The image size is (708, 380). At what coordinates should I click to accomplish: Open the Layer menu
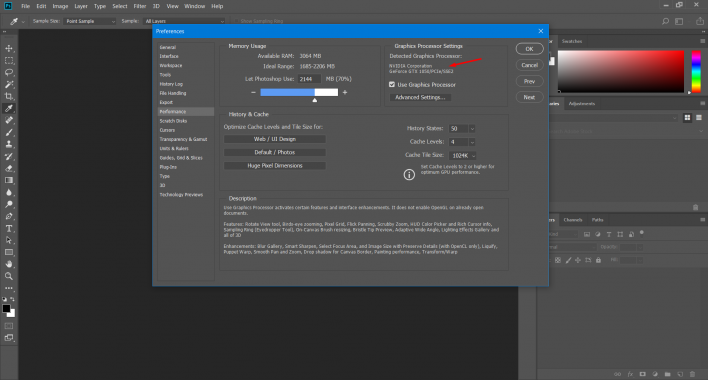(x=81, y=6)
